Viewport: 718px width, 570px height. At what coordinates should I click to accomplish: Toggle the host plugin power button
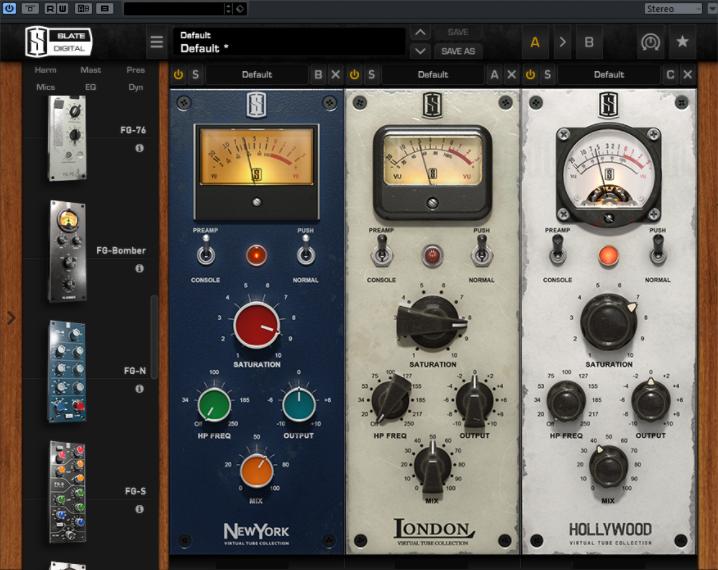pos(9,8)
